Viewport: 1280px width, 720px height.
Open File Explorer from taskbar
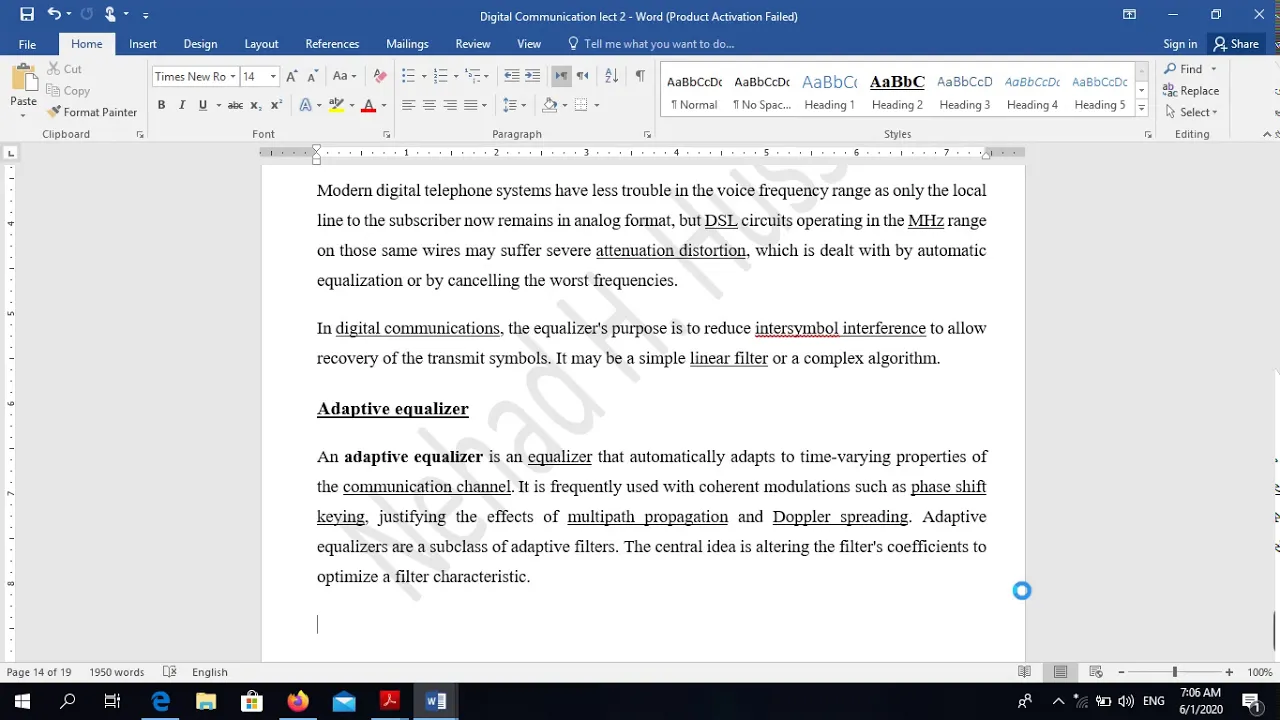206,701
